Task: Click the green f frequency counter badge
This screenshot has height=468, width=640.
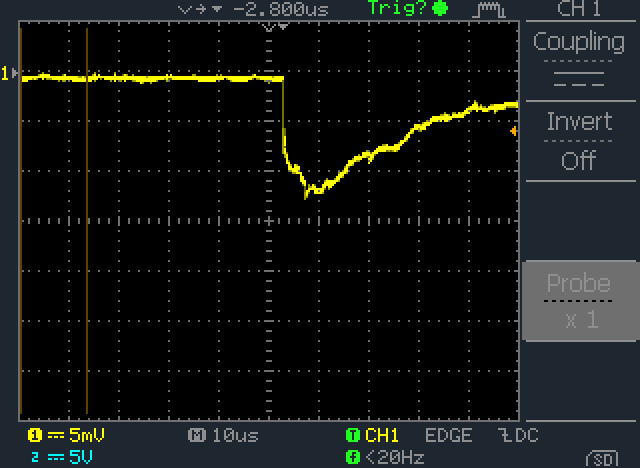Action: coord(353,457)
